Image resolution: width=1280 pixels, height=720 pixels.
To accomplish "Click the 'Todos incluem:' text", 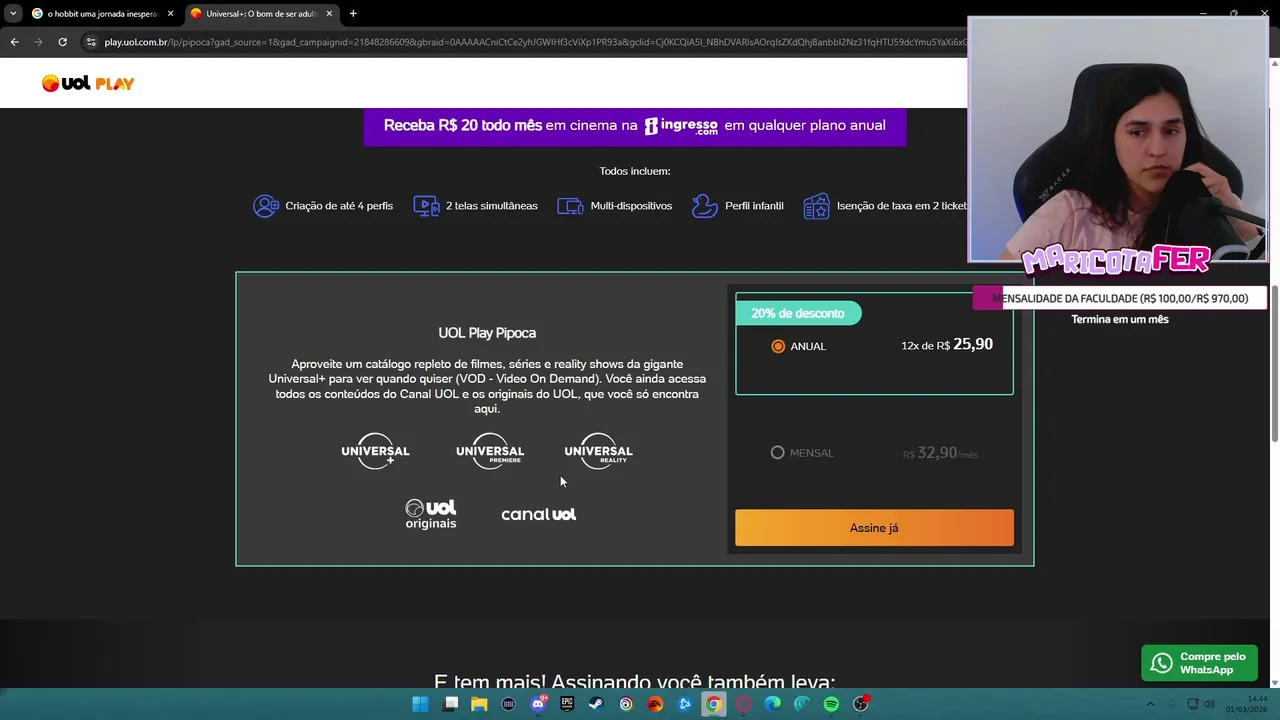I will [635, 171].
